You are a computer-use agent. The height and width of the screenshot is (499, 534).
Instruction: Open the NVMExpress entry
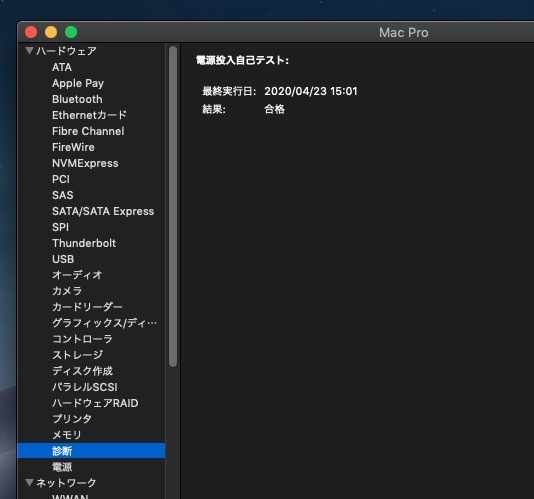[85, 163]
